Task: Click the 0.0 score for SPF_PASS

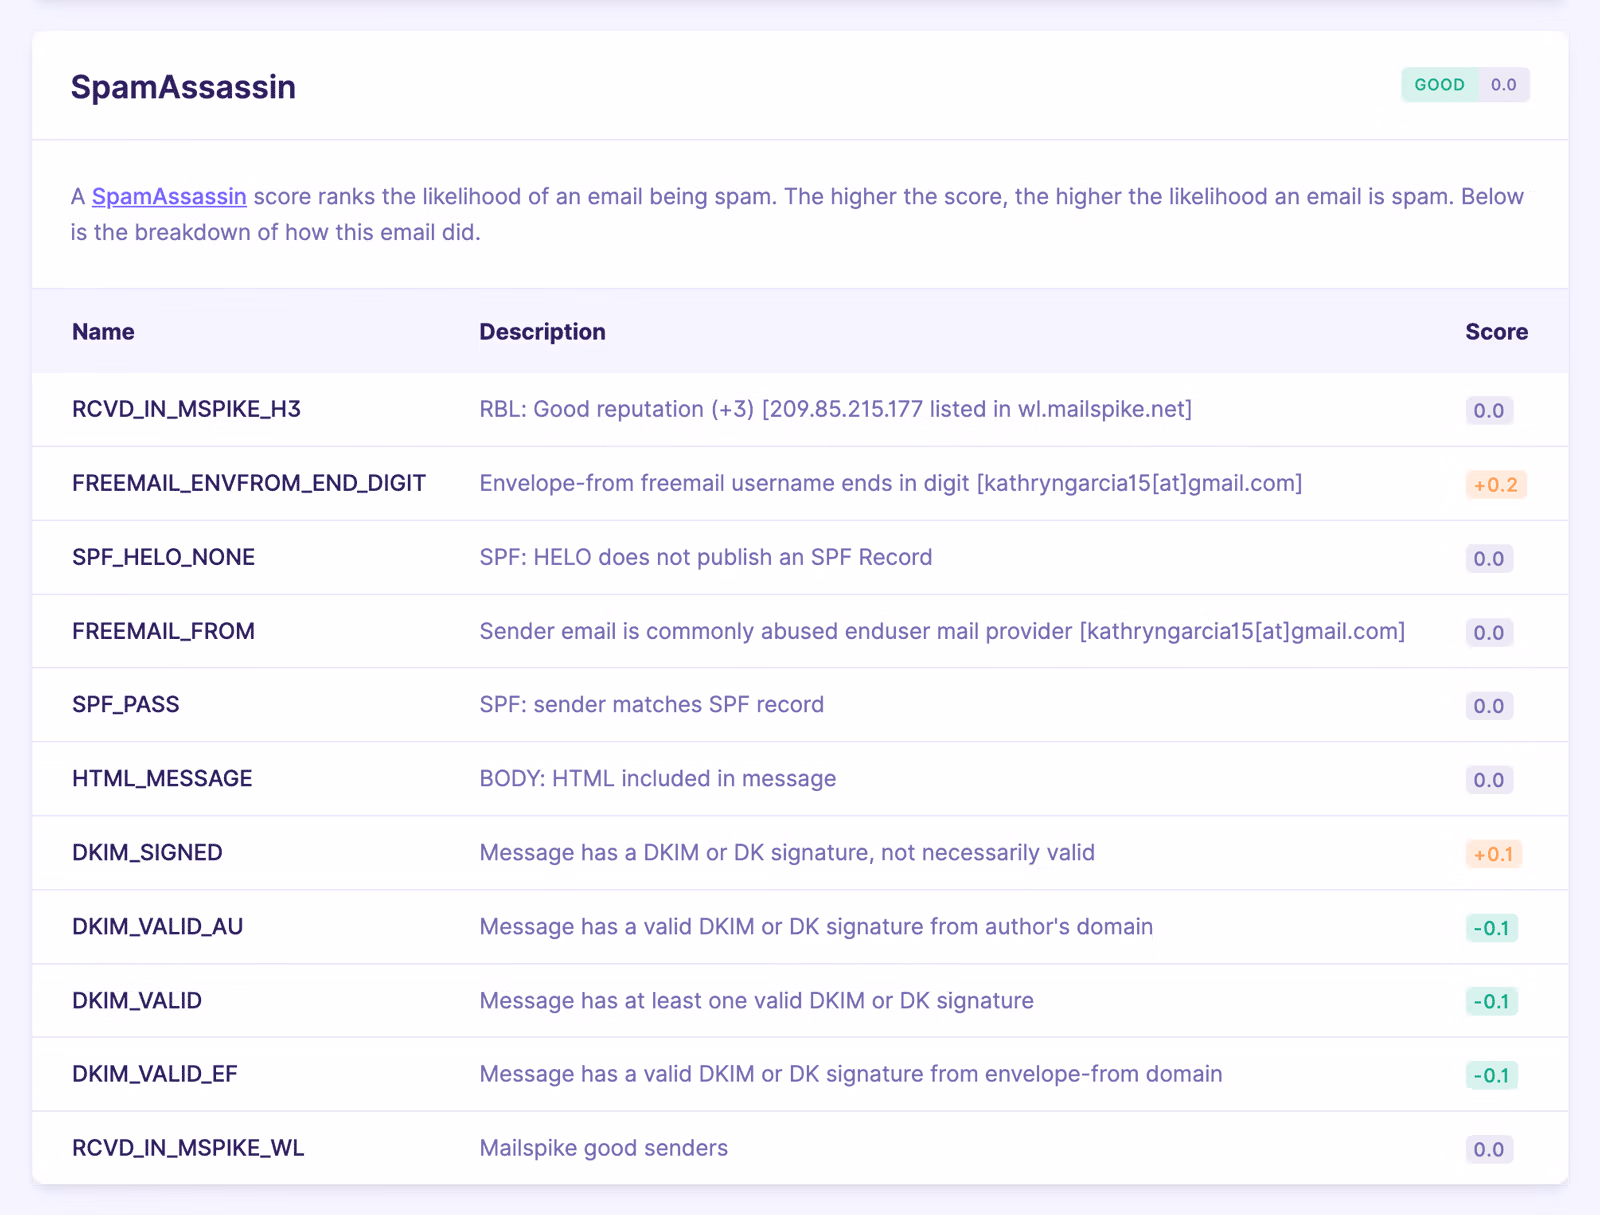Action: pos(1489,706)
